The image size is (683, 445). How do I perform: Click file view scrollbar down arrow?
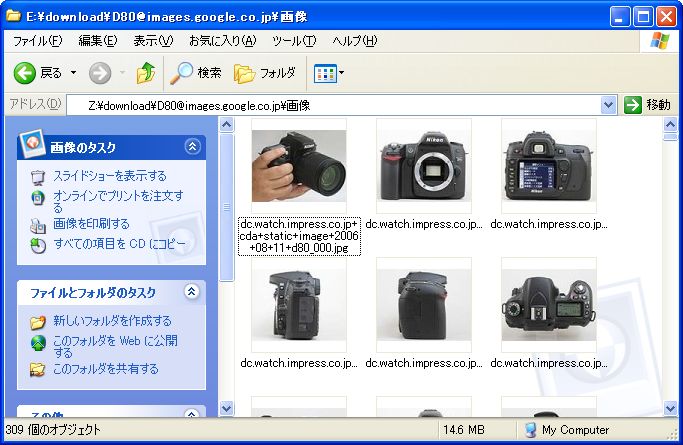pos(670,408)
